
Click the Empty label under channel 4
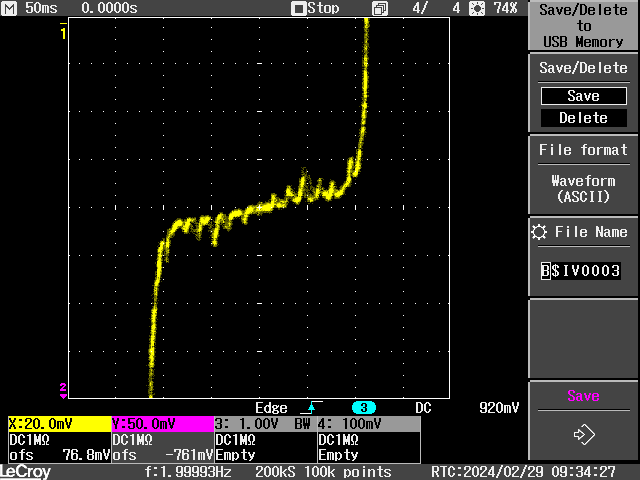click(338, 455)
